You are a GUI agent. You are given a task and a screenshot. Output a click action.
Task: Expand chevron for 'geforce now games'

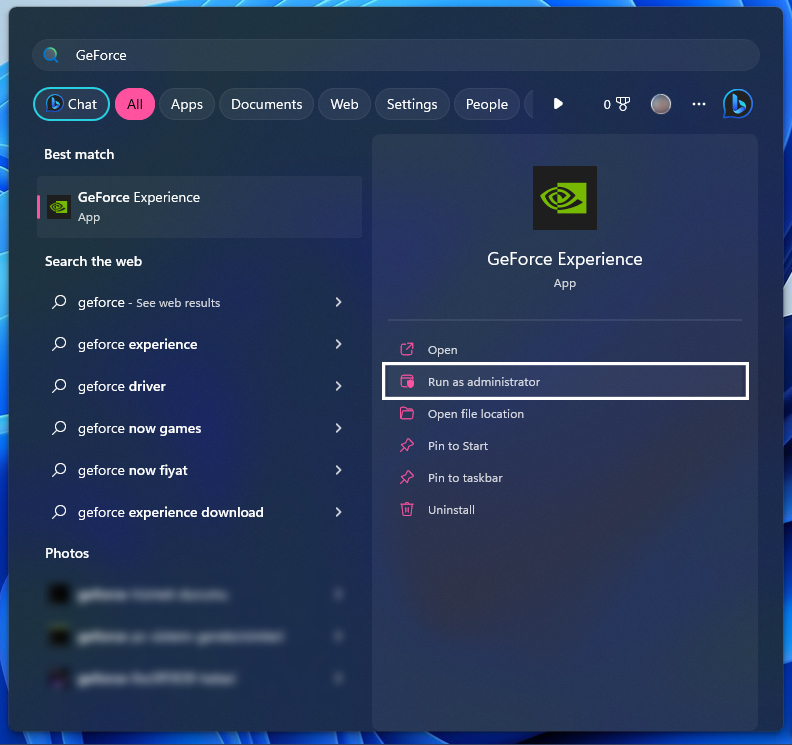click(x=338, y=428)
